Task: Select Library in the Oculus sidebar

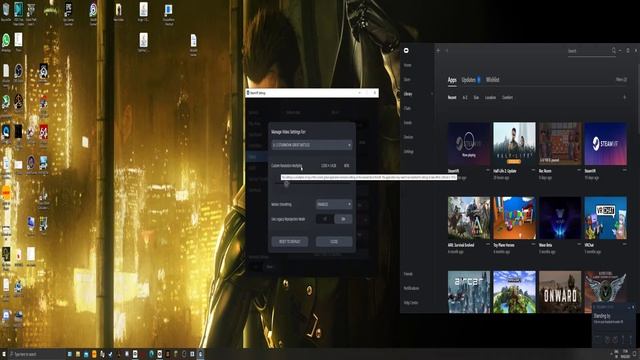Action: (408, 94)
